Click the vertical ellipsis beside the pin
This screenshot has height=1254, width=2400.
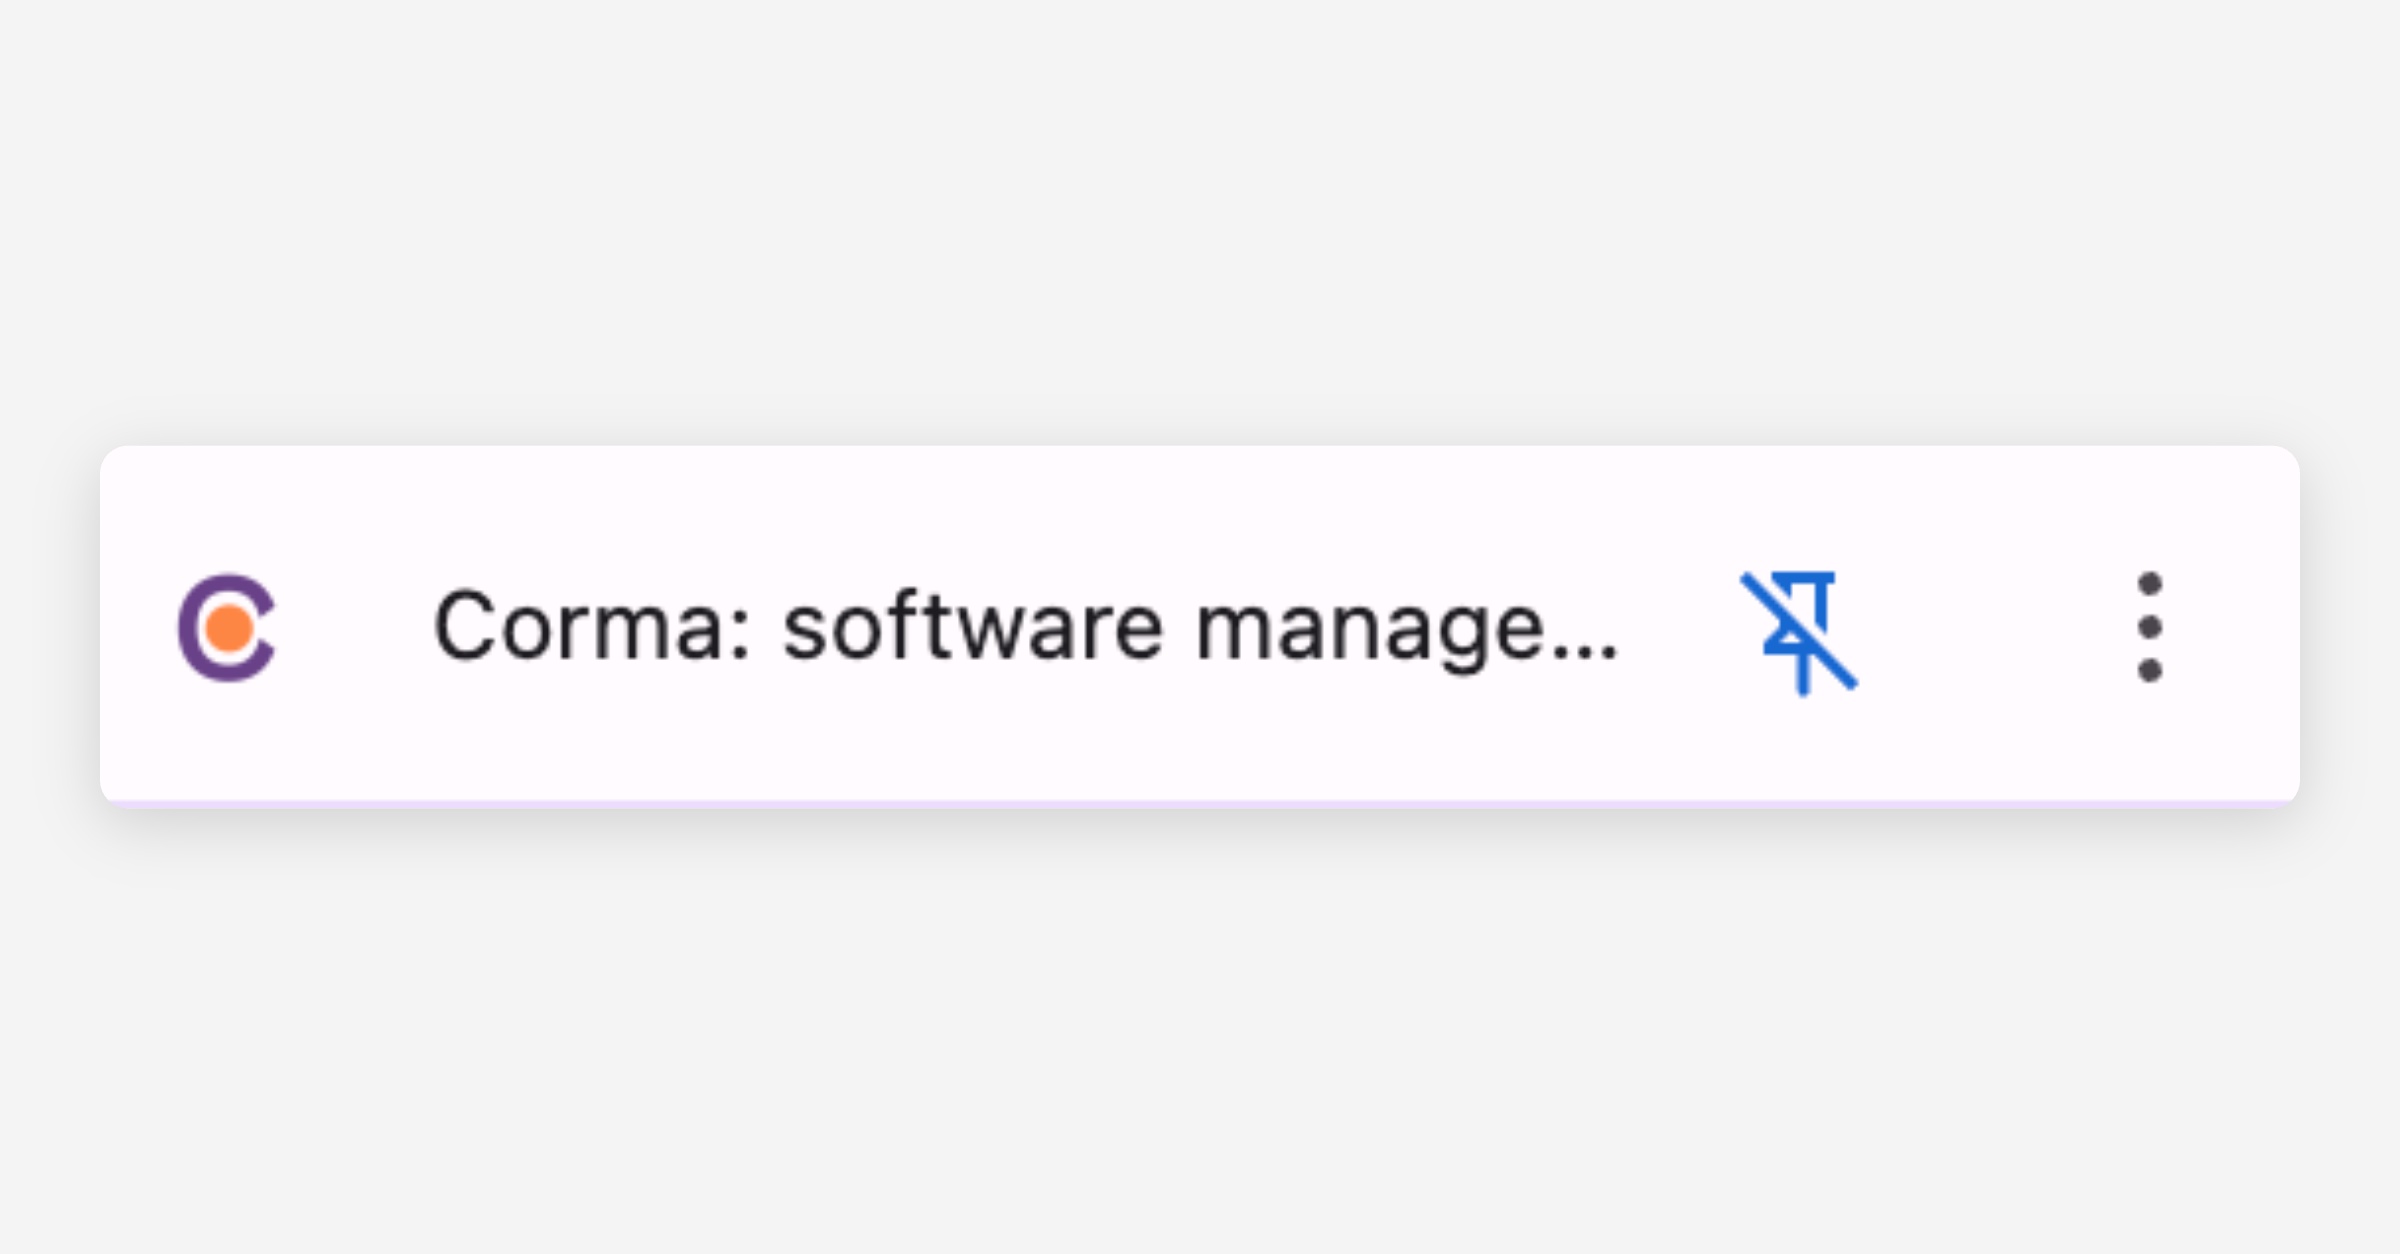(2149, 627)
